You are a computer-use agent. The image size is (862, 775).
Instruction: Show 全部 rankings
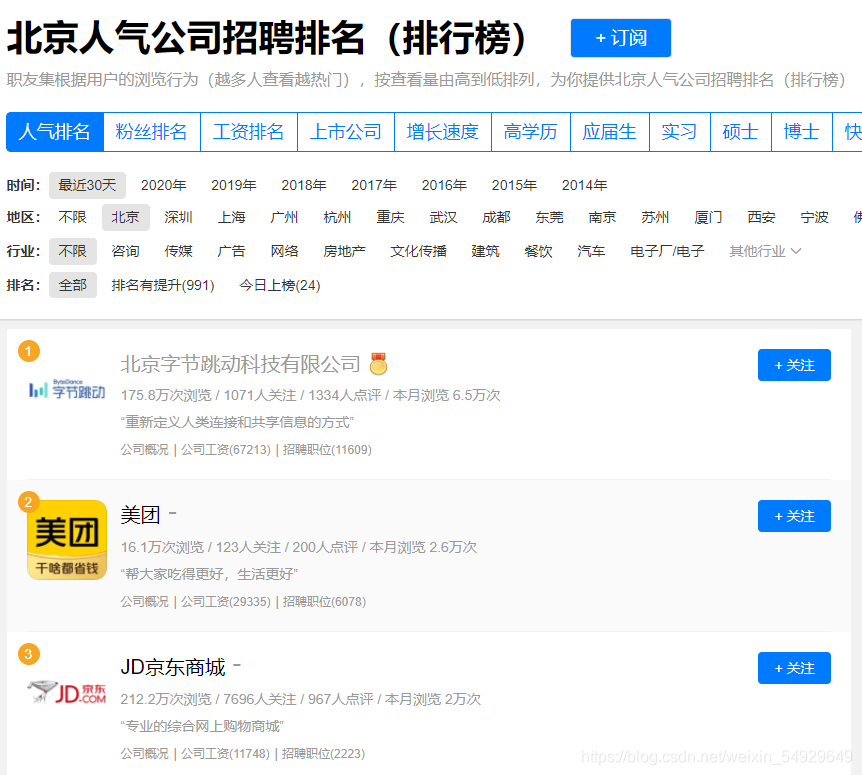coord(73,285)
